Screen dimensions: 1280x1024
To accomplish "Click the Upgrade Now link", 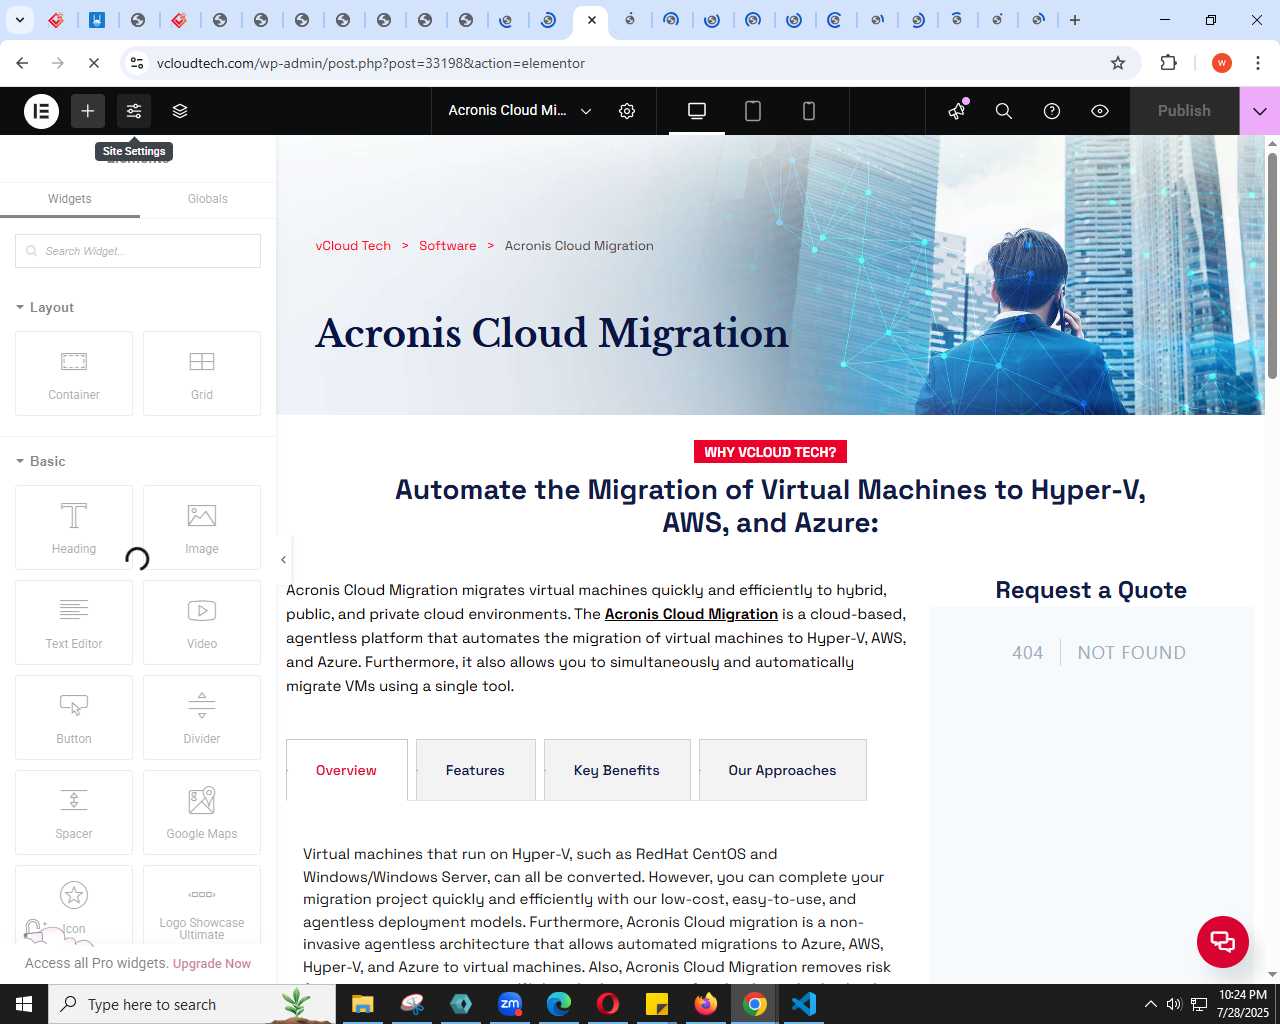I will coord(212,964).
